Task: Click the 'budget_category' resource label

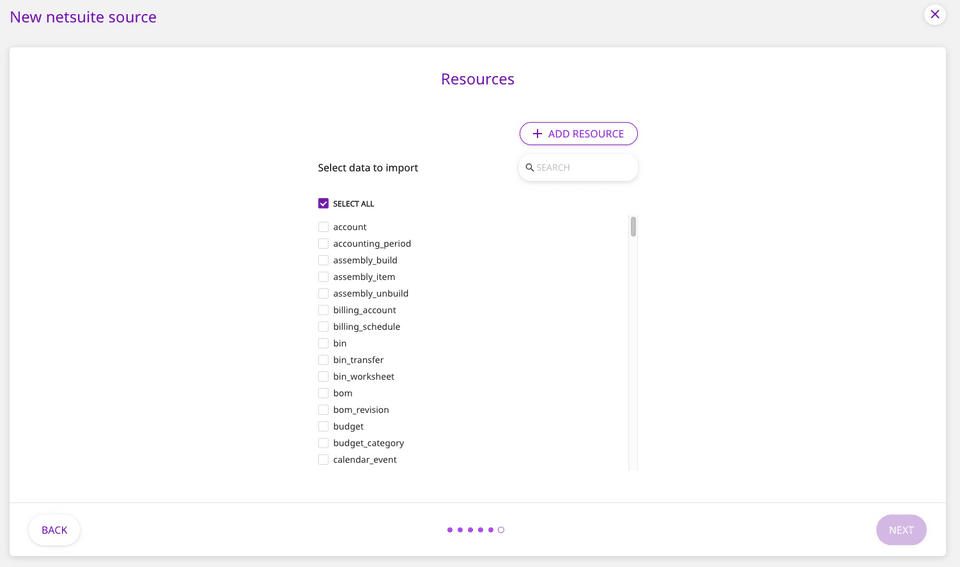Action: (369, 443)
